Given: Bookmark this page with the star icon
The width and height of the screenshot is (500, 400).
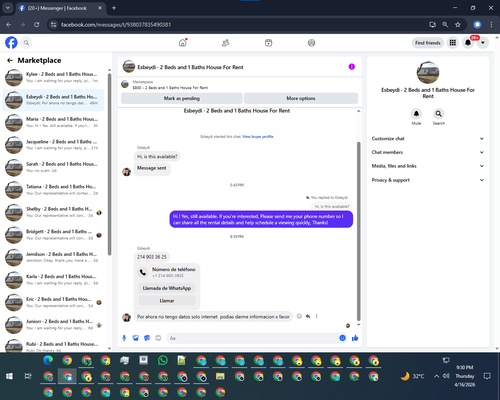Looking at the screenshot, I should coord(458,24).
